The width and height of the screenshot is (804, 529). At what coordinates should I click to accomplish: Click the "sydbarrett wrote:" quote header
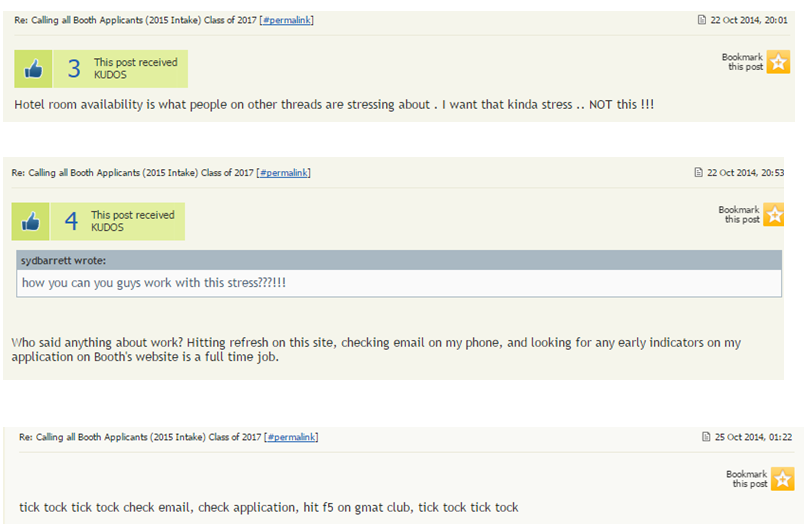[63, 261]
